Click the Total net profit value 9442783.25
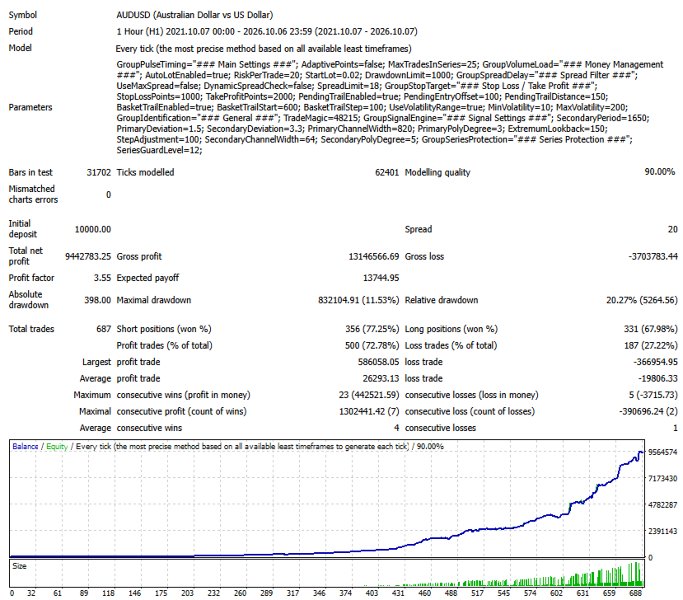683x600 pixels. pos(88,256)
